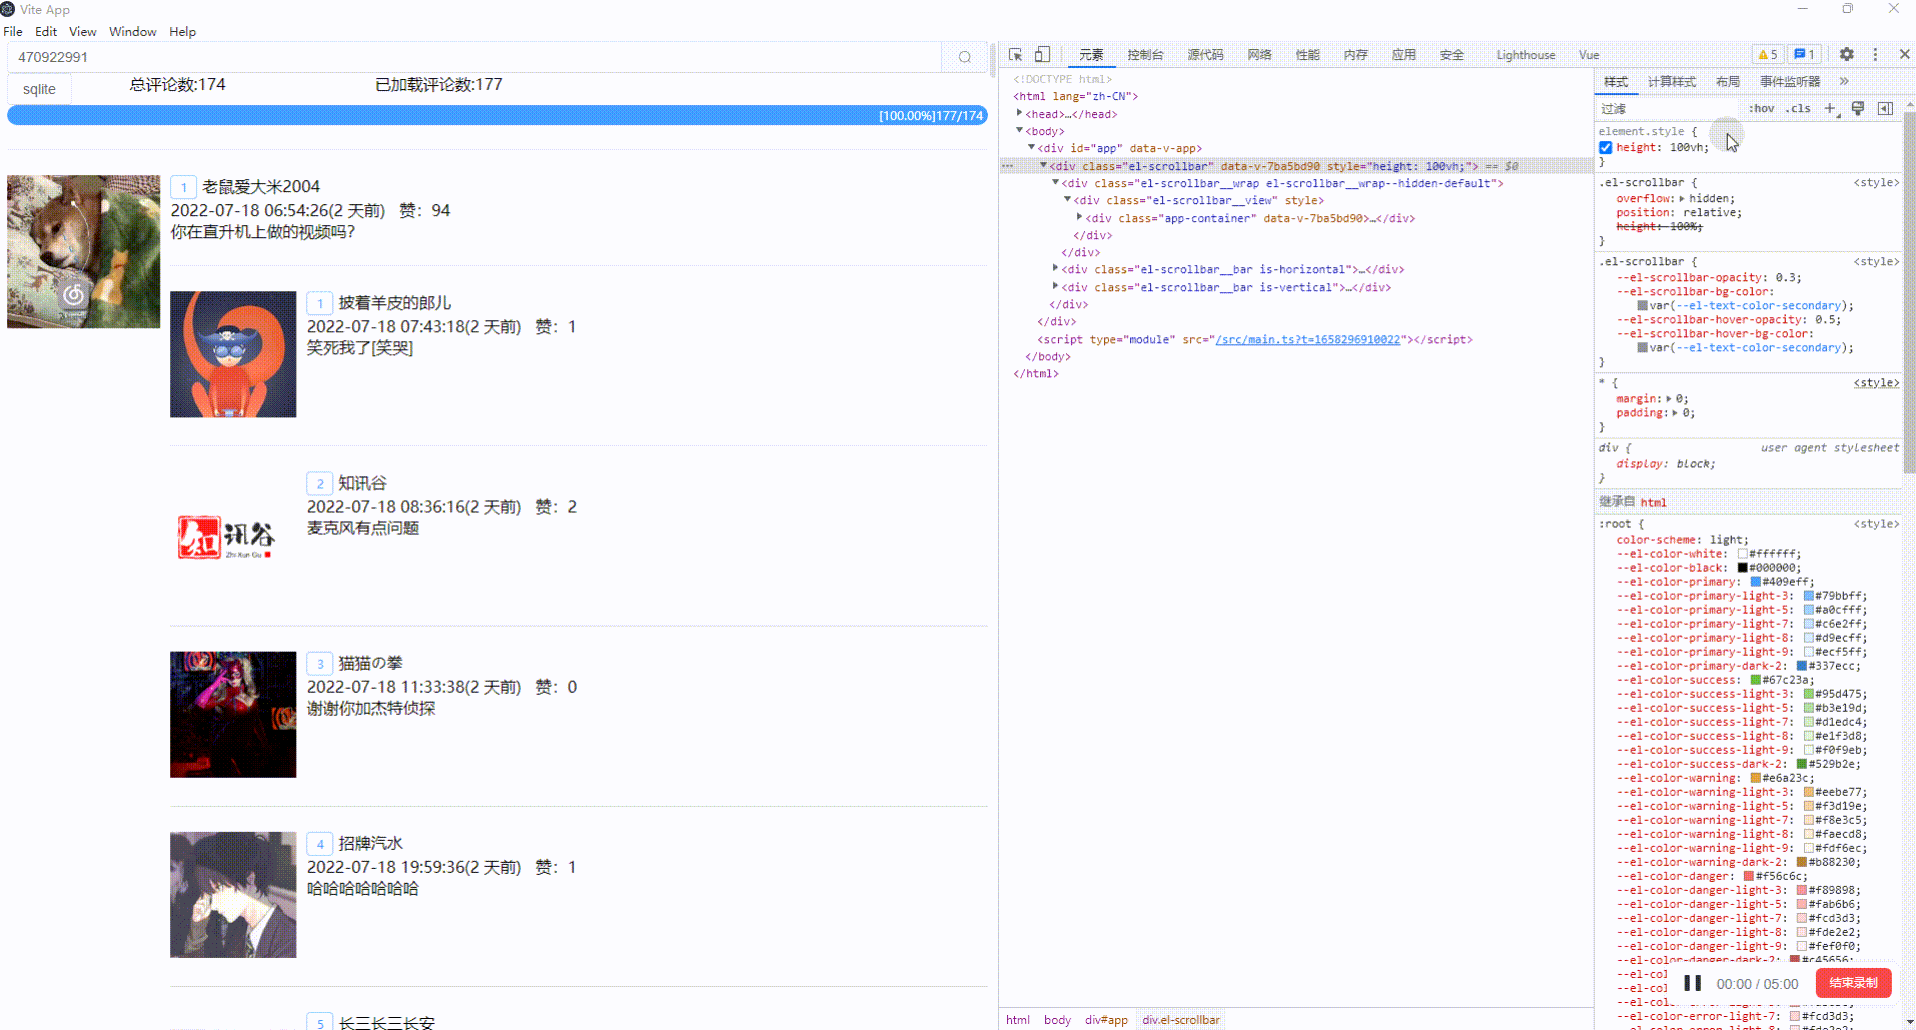Open the Window menu

pos(133,31)
